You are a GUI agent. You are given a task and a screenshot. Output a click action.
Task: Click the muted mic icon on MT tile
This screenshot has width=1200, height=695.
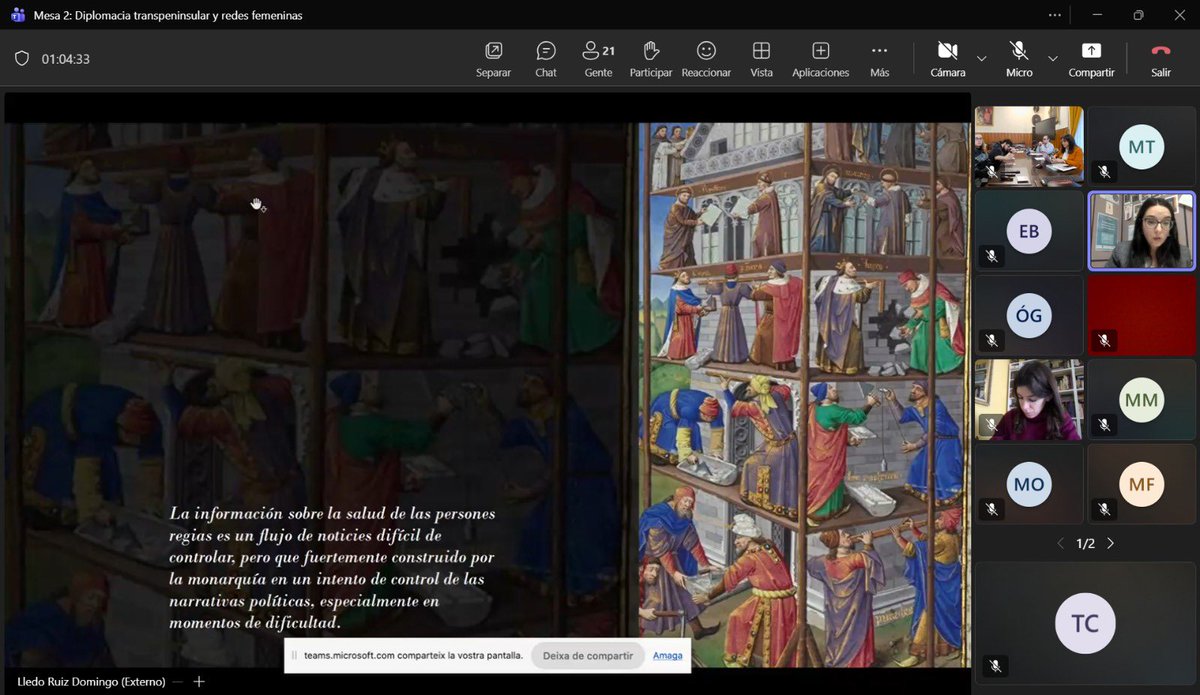tap(1104, 171)
